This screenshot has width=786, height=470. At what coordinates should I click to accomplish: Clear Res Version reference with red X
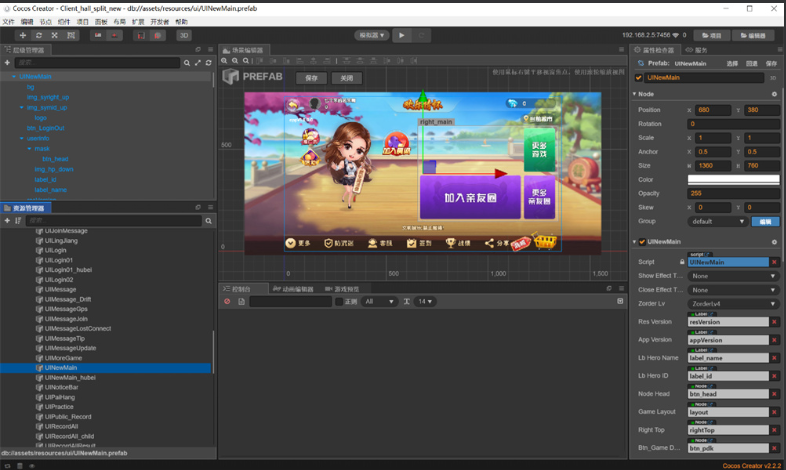(x=774, y=322)
